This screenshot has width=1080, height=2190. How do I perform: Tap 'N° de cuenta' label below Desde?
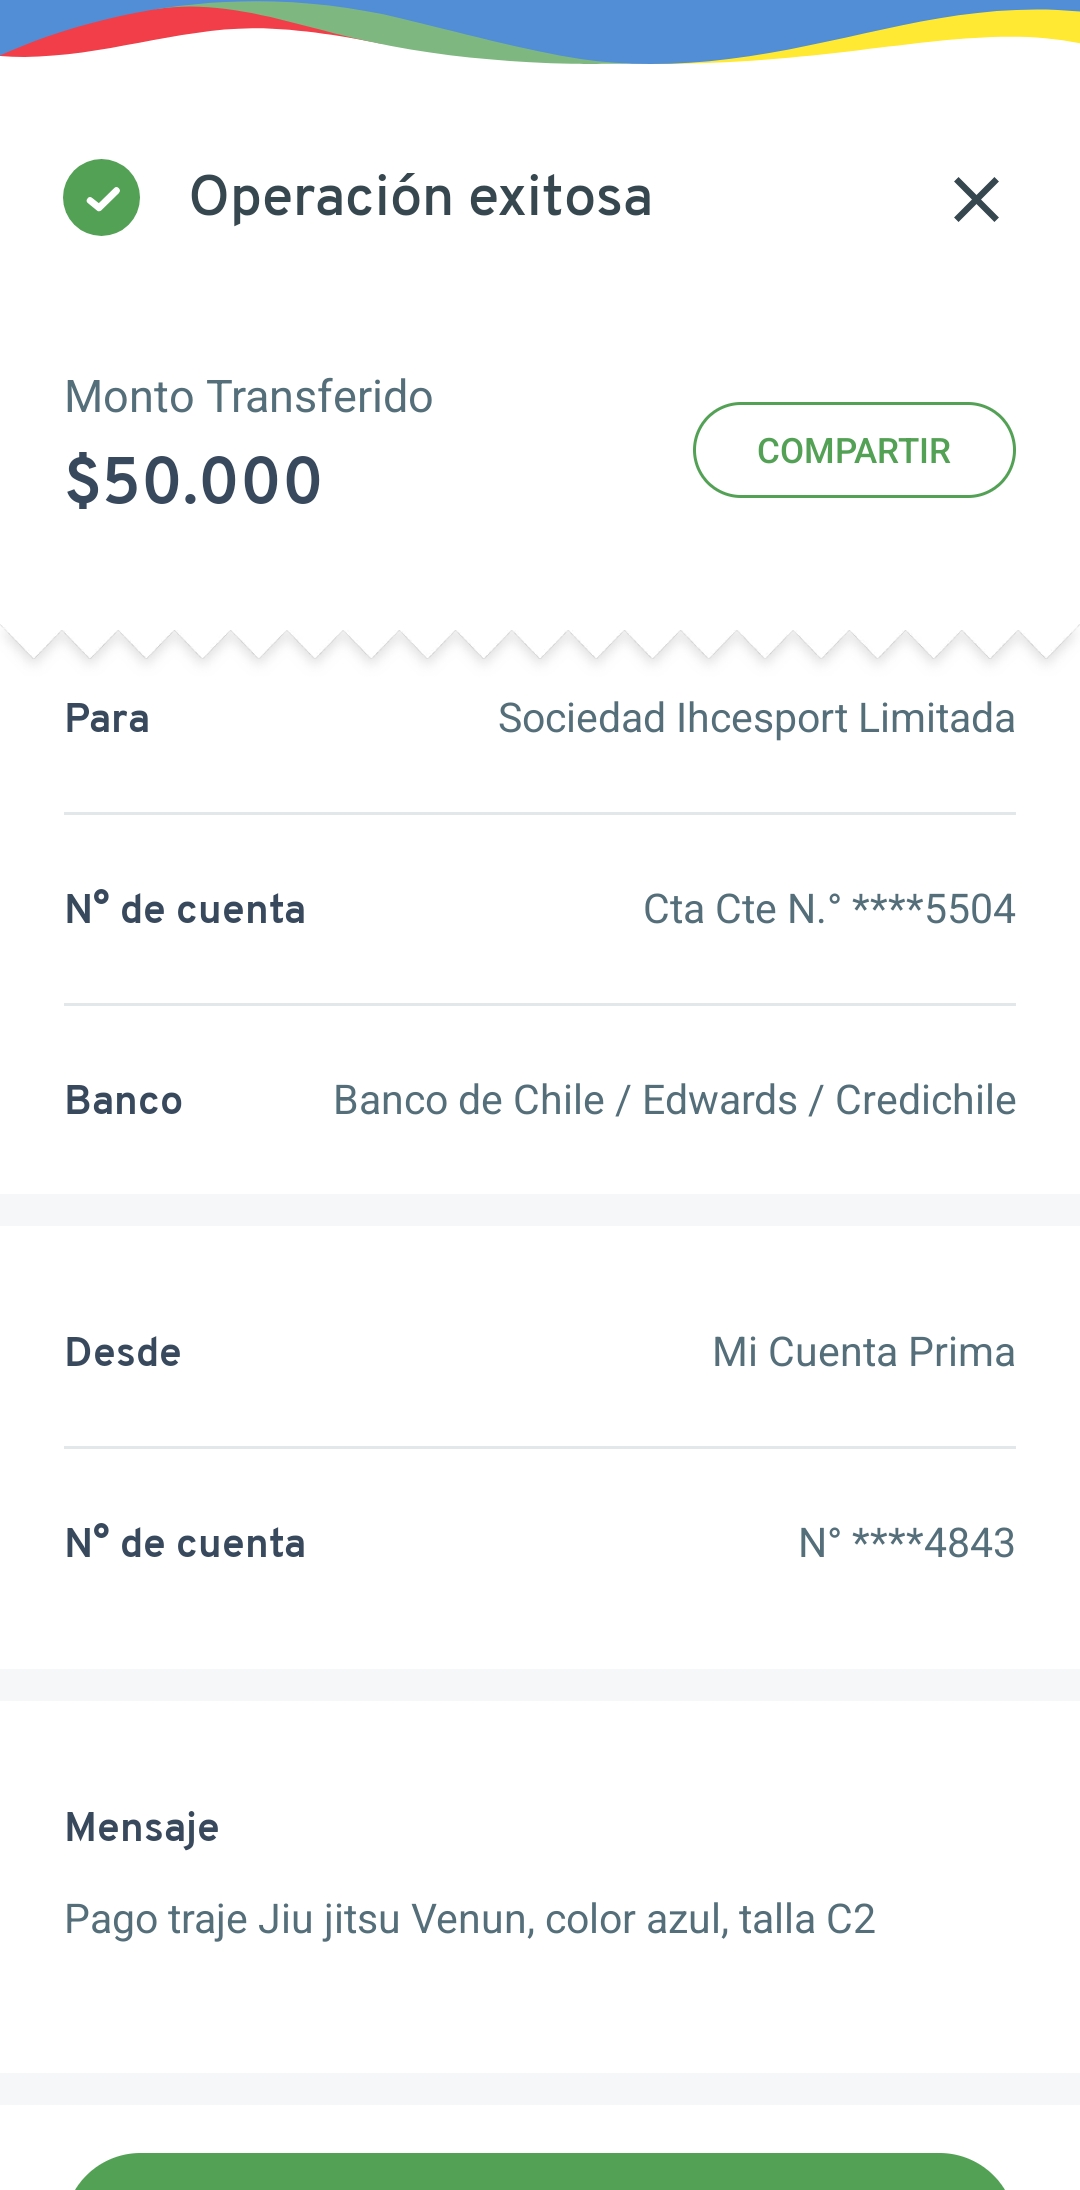[185, 1544]
